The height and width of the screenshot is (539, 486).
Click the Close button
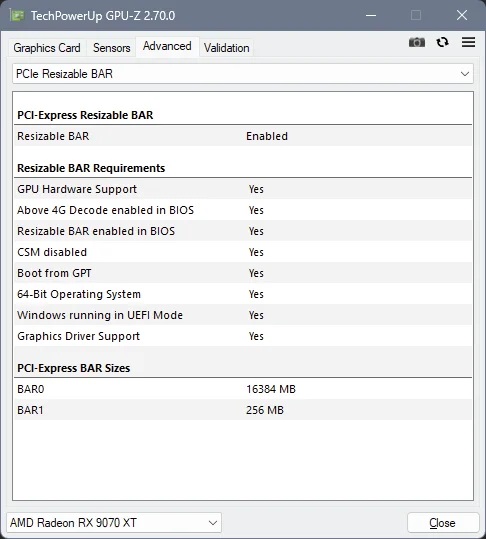[x=443, y=523]
